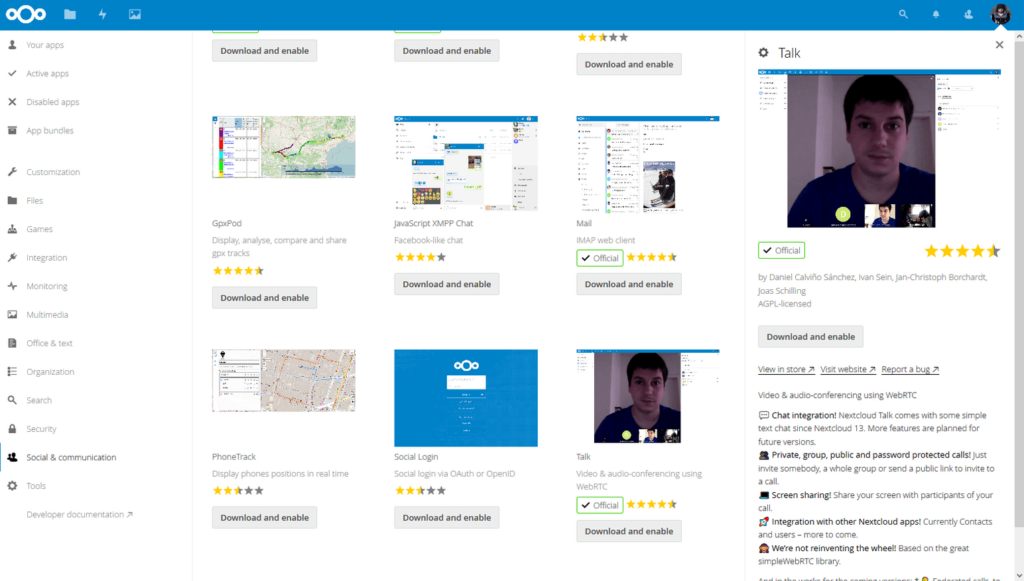Click the PhoneTrack app name
The height and width of the screenshot is (581, 1024).
tap(234, 457)
